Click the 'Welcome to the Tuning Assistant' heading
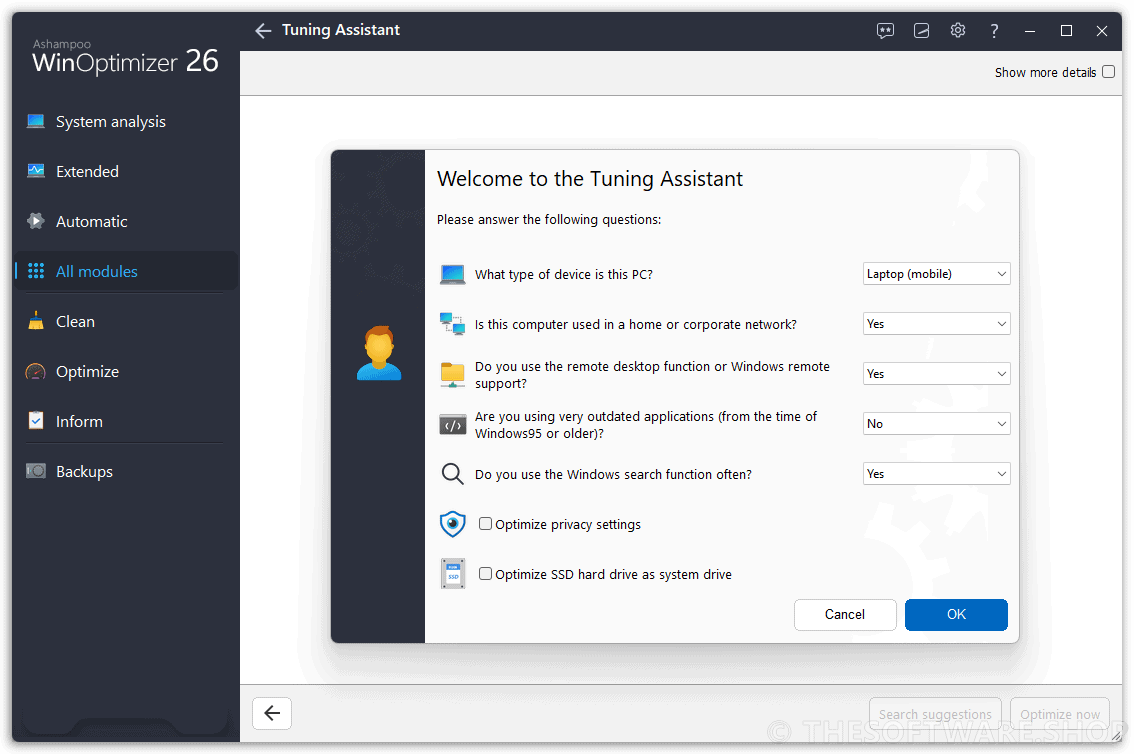The height and width of the screenshot is (754, 1134). [589, 179]
